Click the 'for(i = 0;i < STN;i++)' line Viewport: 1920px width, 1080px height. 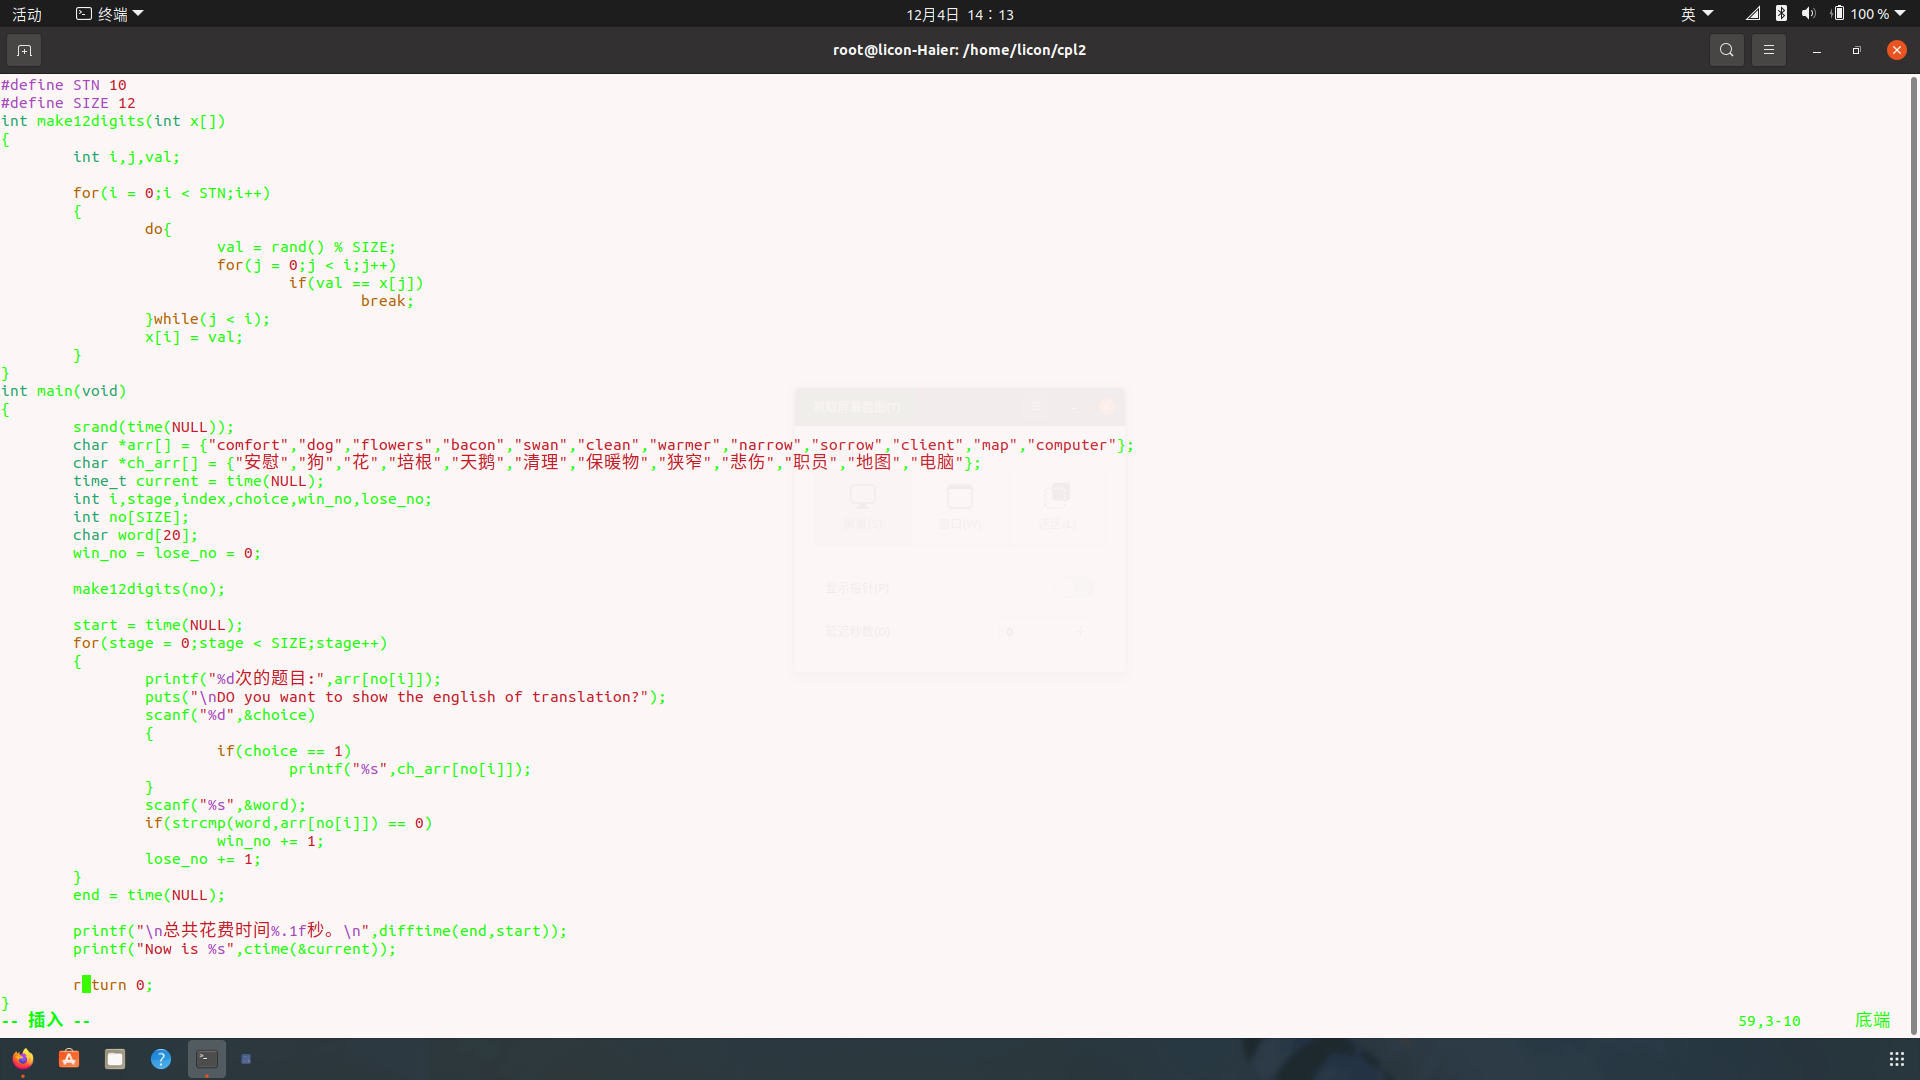coord(171,193)
